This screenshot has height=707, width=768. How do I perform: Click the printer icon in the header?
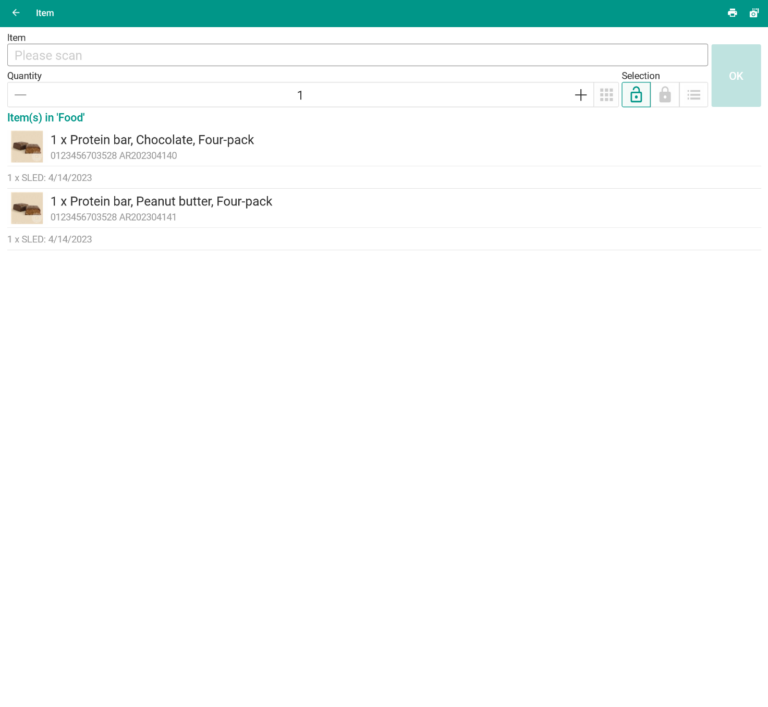tap(732, 13)
